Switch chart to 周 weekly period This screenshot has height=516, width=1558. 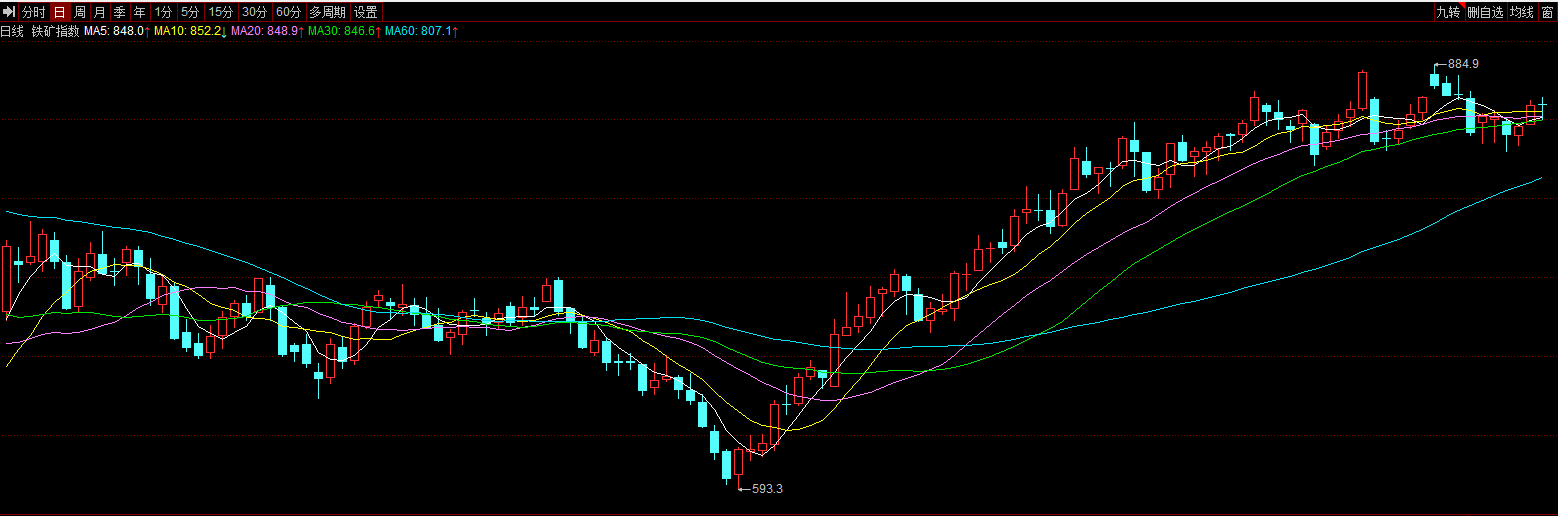(80, 12)
